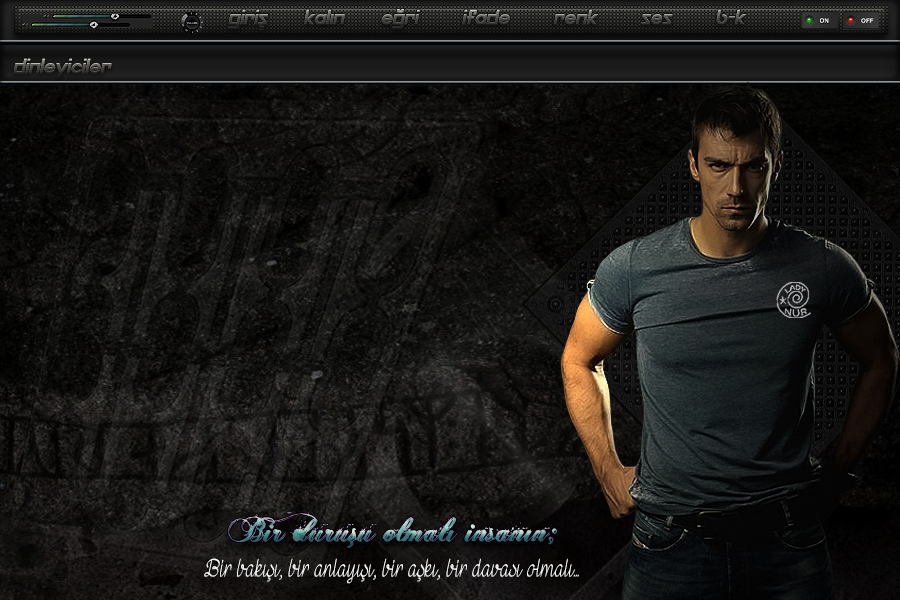Open the ifade emoticon menu
This screenshot has width=900, height=600.
click(x=486, y=18)
